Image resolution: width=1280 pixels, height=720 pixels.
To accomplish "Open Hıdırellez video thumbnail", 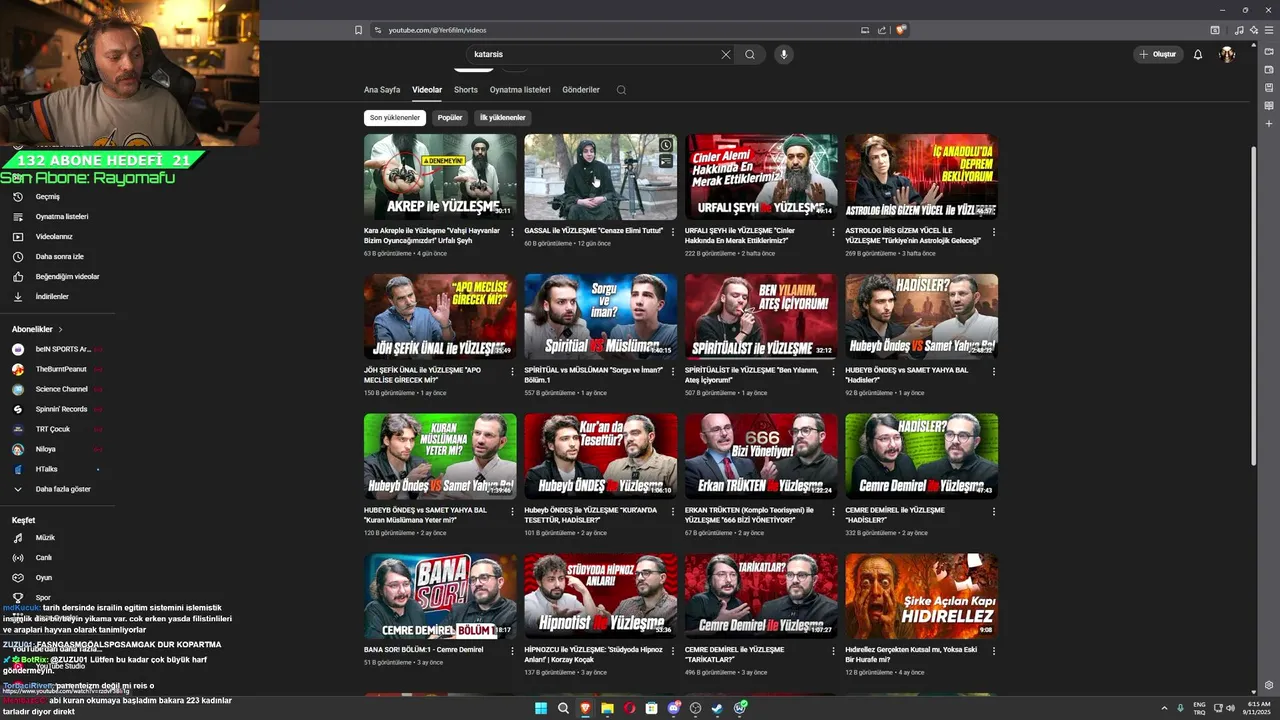I will [921, 597].
